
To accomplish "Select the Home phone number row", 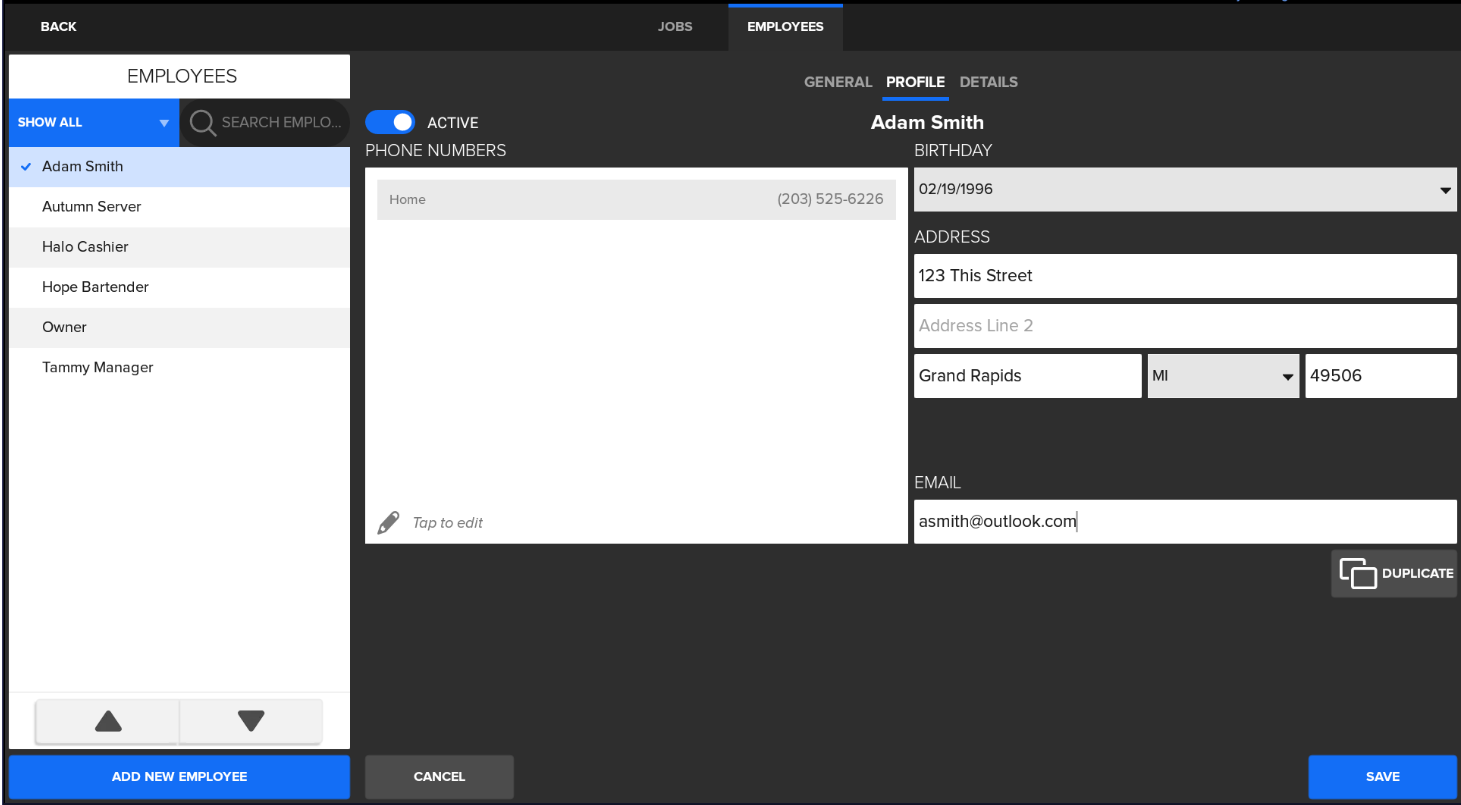I will pos(636,200).
